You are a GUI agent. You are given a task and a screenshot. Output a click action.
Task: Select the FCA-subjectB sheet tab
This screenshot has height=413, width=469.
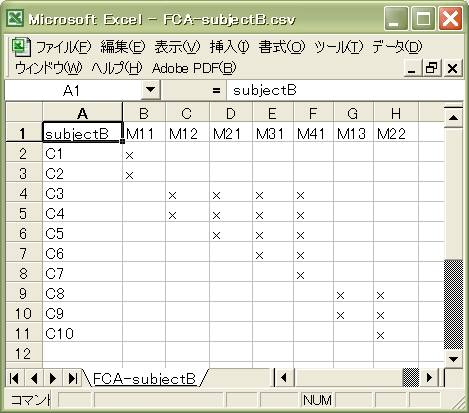pyautogui.click(x=144, y=379)
